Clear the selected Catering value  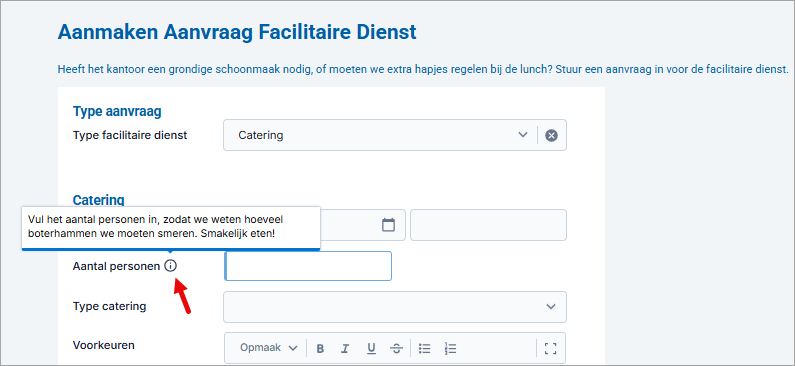point(551,135)
